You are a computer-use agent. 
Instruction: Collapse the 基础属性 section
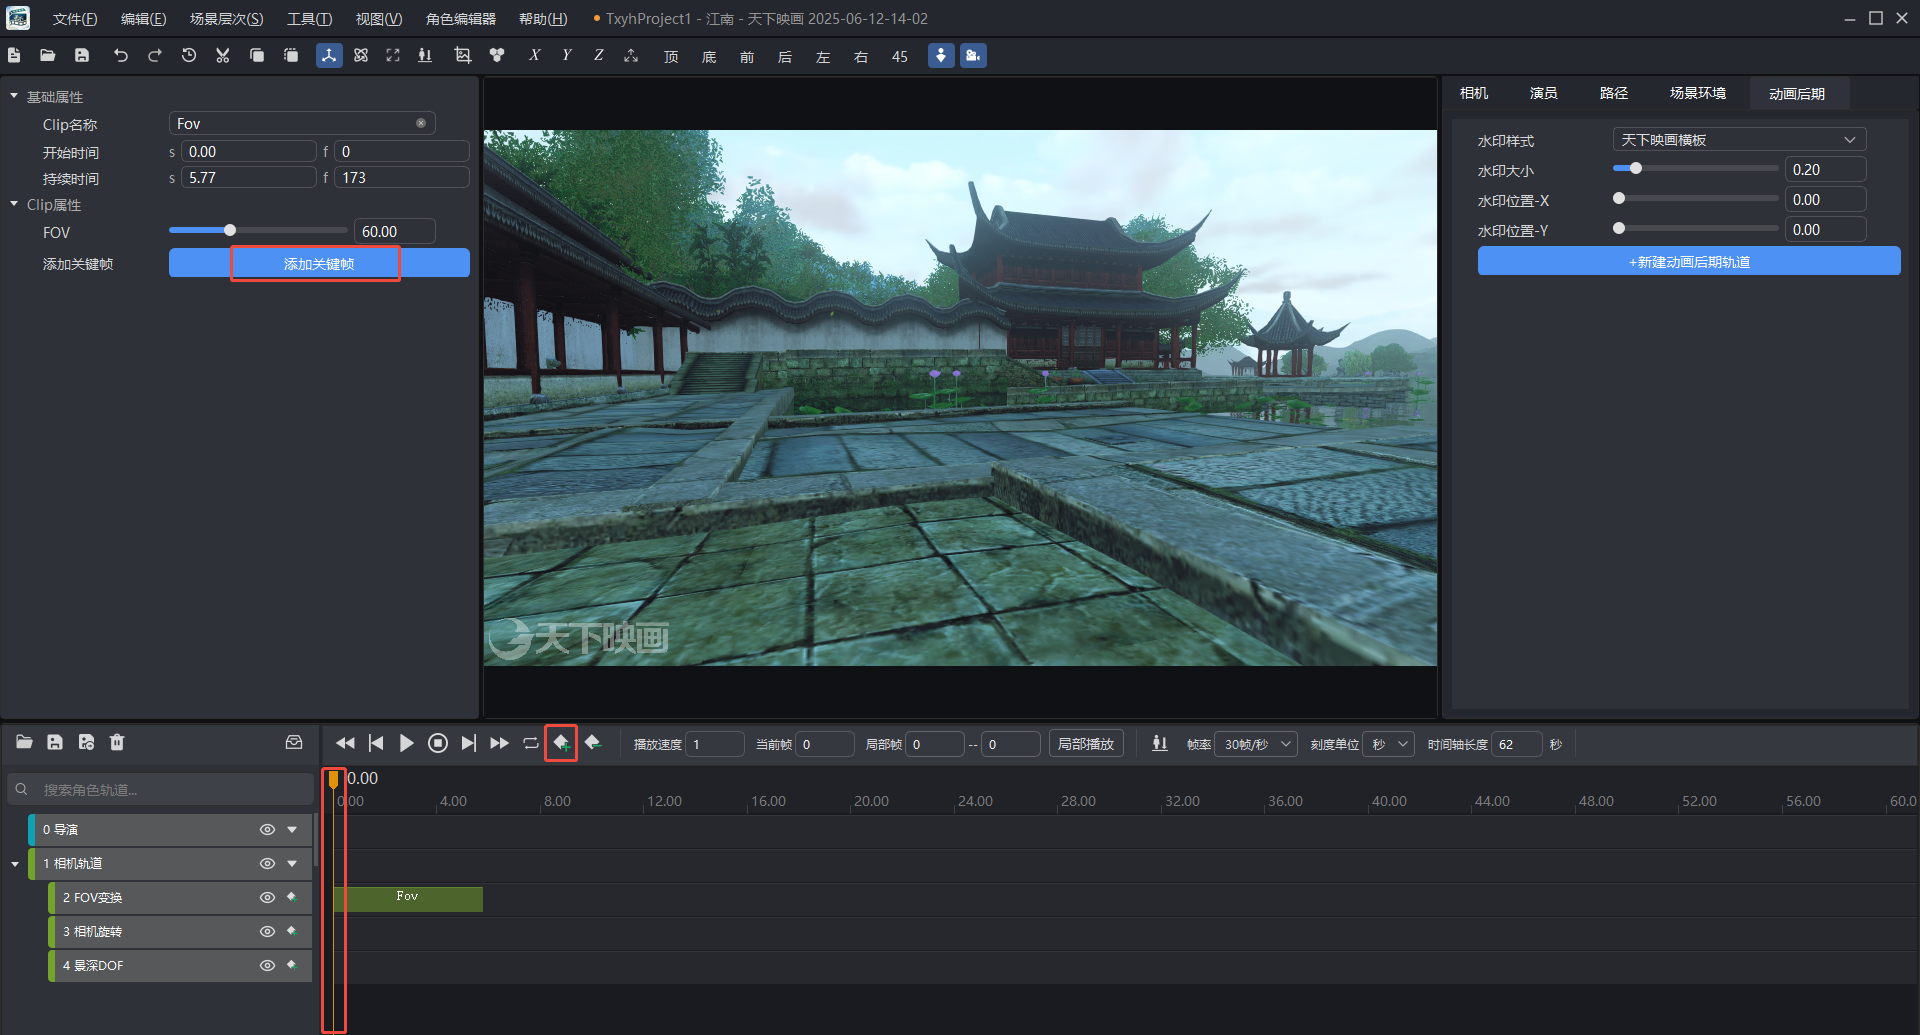14,96
